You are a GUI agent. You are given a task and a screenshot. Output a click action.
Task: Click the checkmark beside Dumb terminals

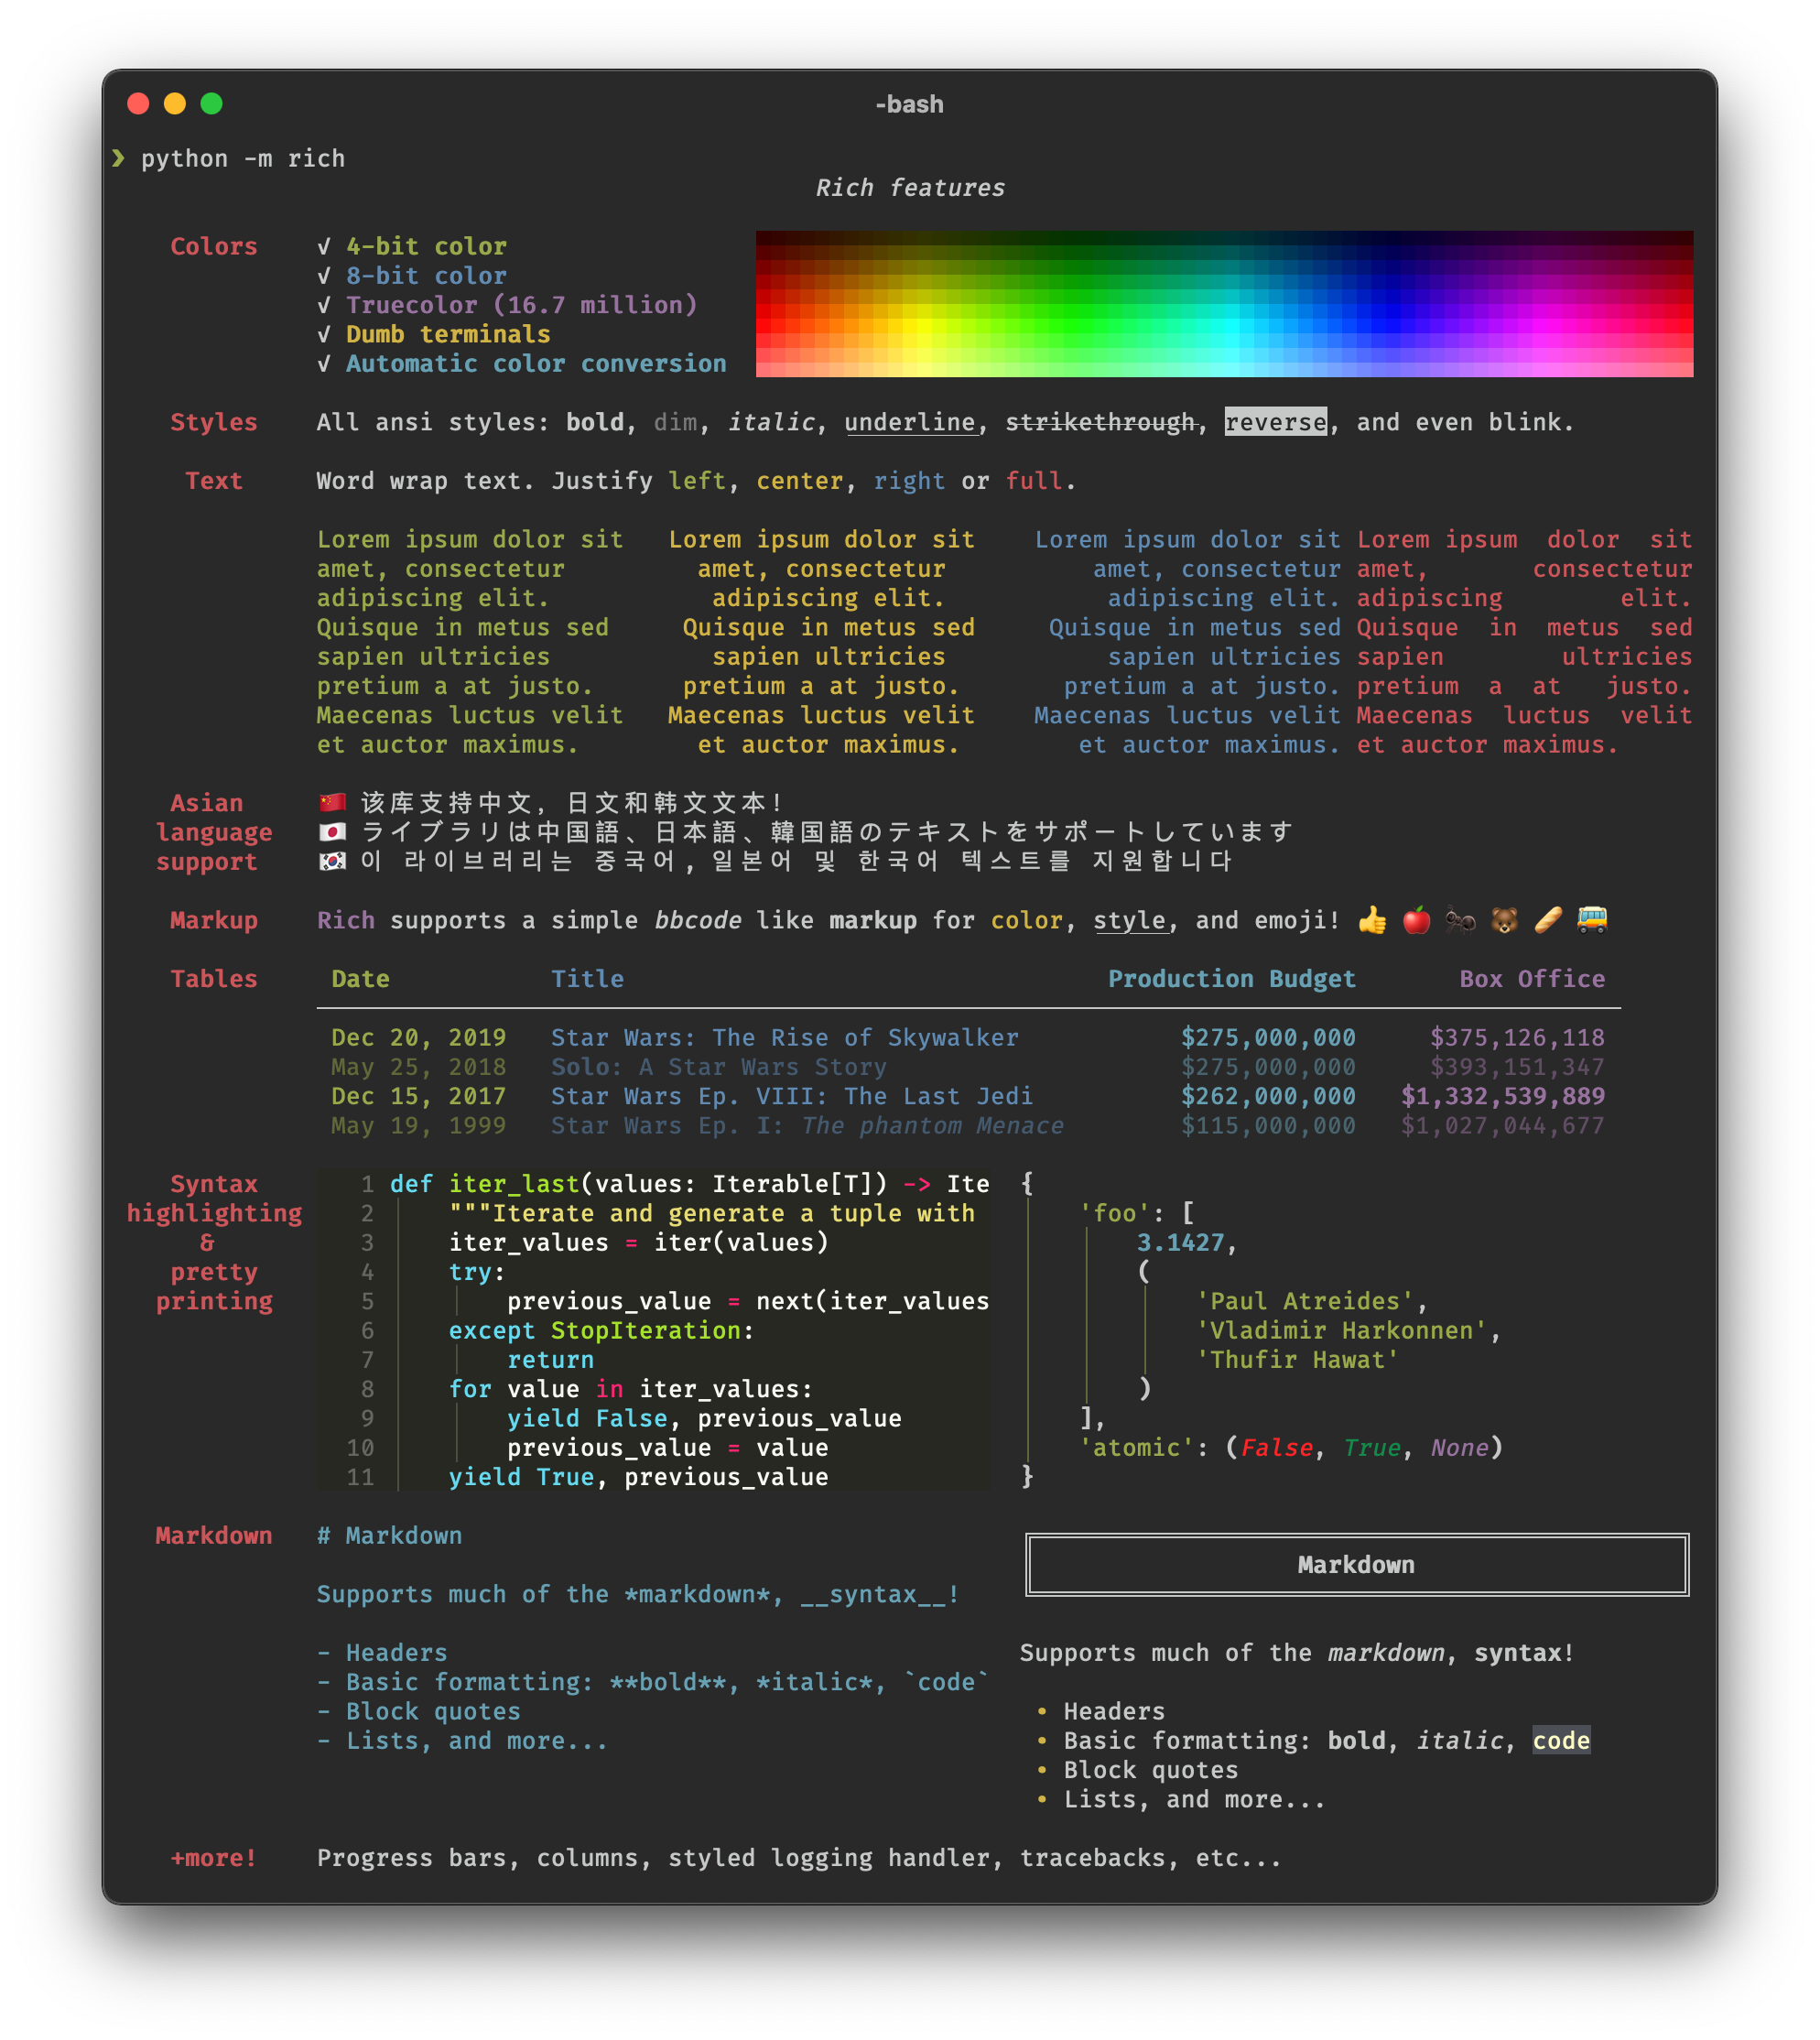(x=323, y=334)
